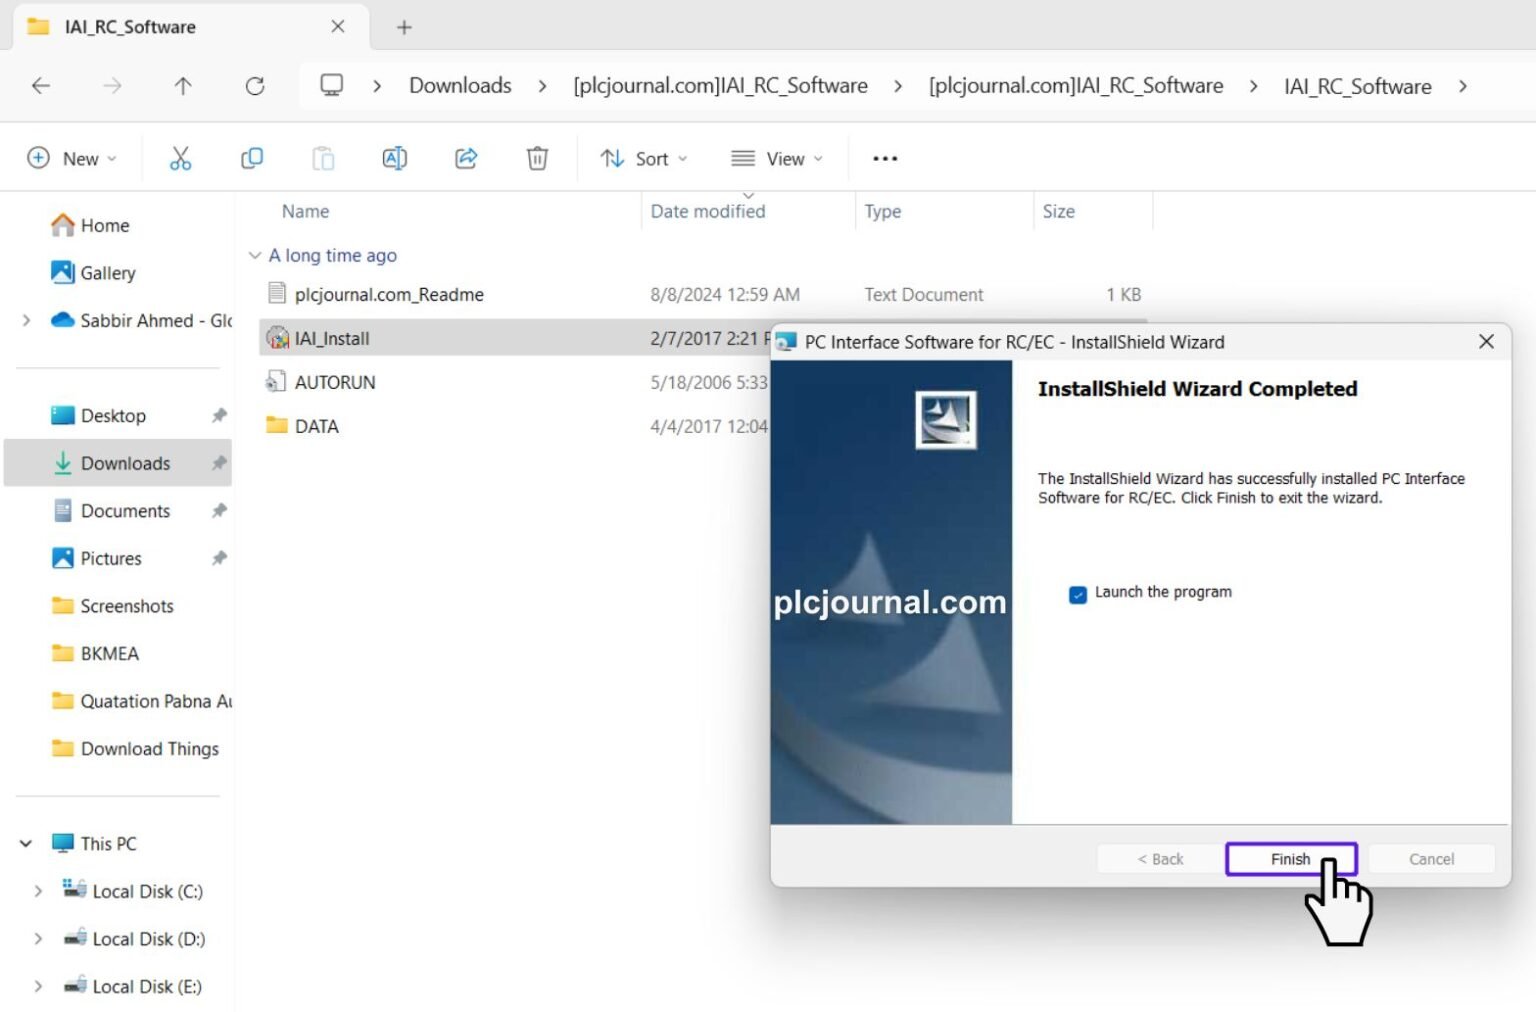Click the back navigation arrow
Image resolution: width=1536 pixels, height=1012 pixels.
40,86
